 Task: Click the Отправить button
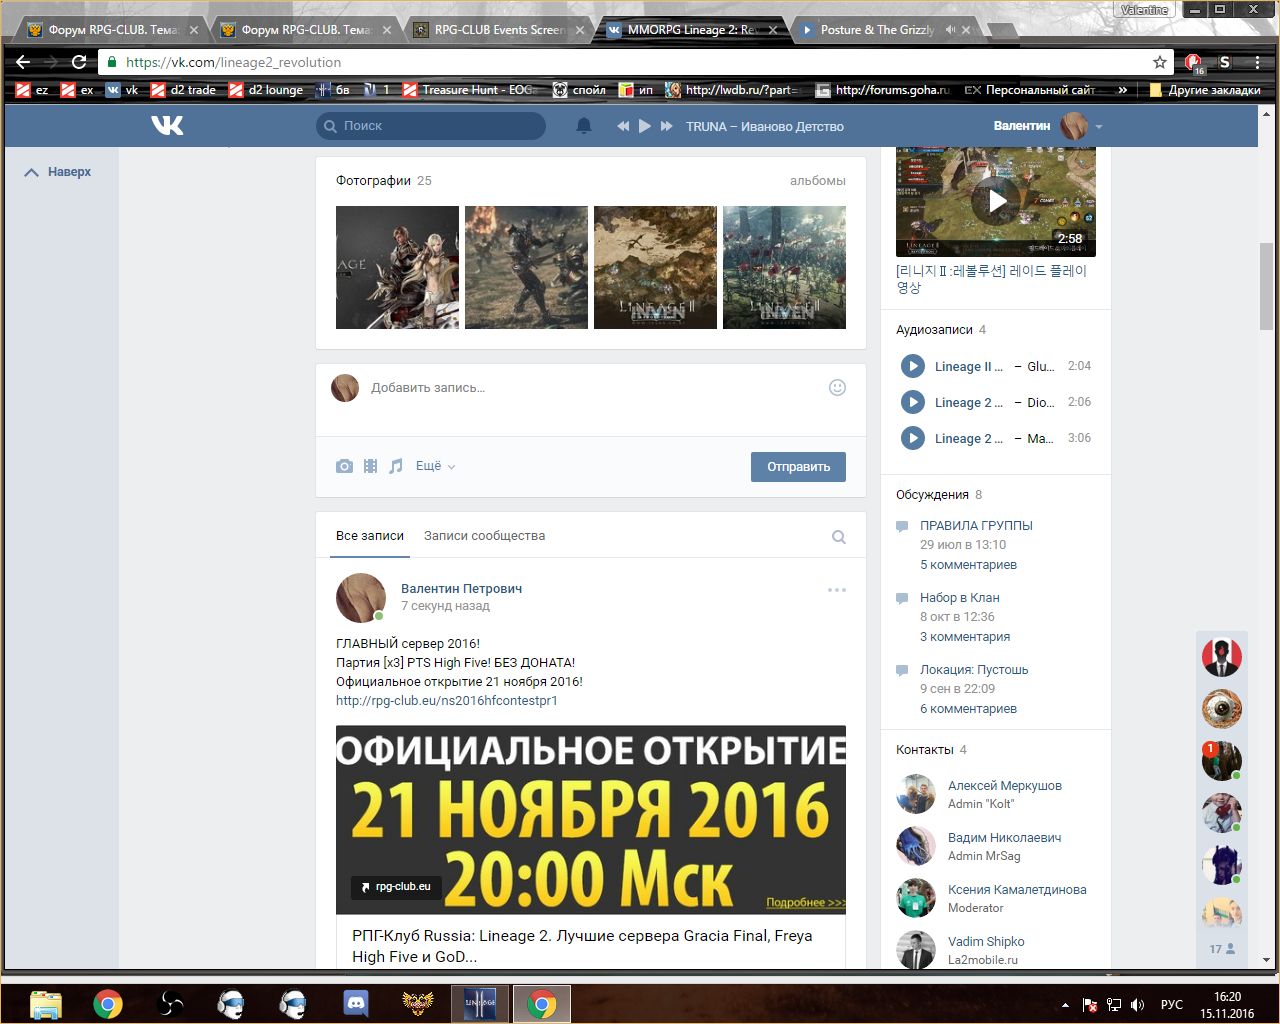coord(798,467)
